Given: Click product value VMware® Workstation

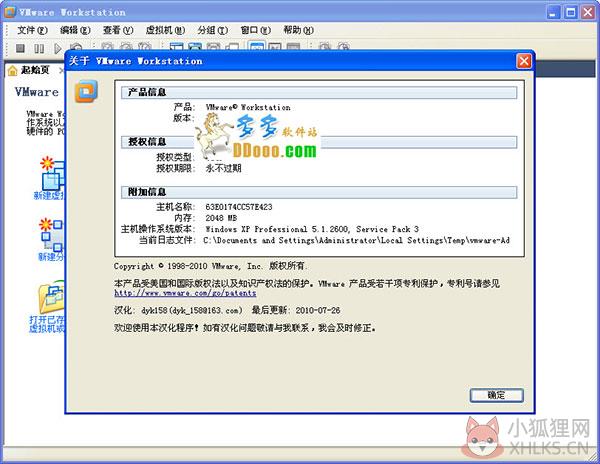Looking at the screenshot, I should [248, 107].
